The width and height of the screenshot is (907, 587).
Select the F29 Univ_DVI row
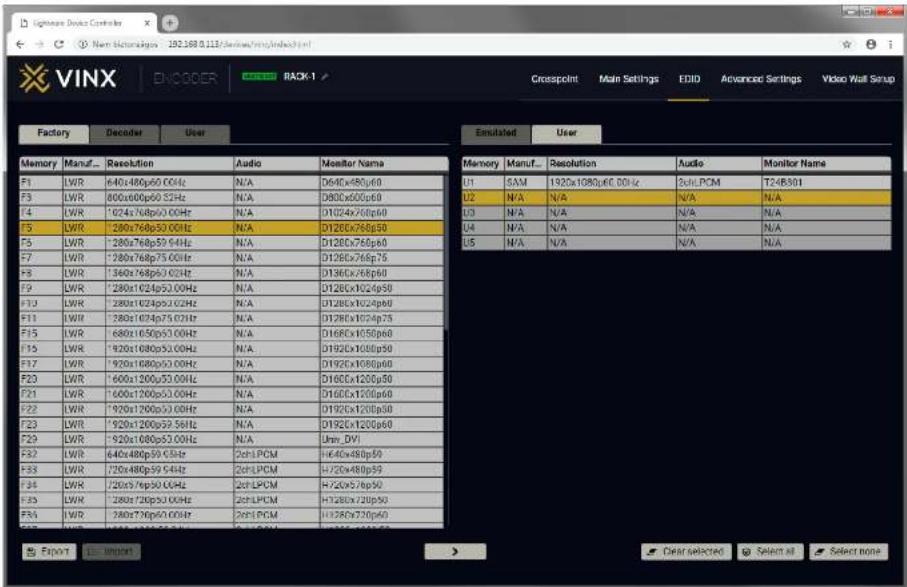click(231, 439)
